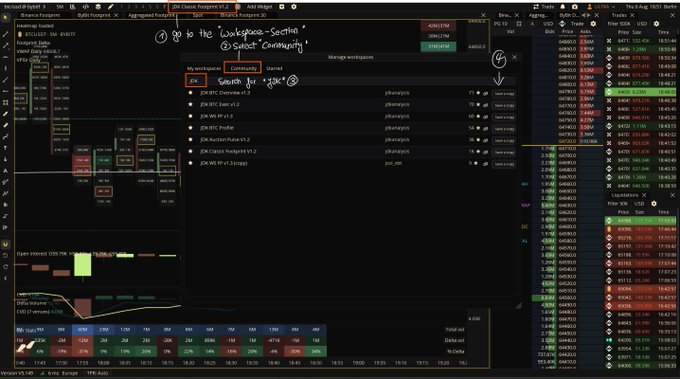Select the pencil draw icon in top bar
Viewport: 680px width, 379px height.
tap(111, 7)
